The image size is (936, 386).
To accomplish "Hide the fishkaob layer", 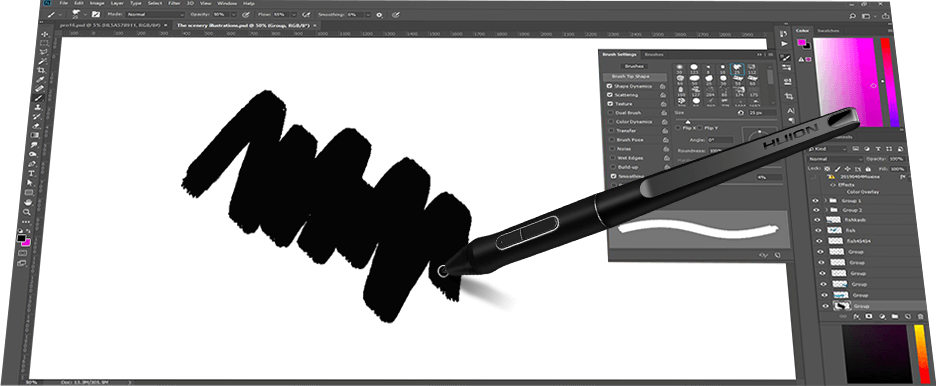I will point(818,220).
